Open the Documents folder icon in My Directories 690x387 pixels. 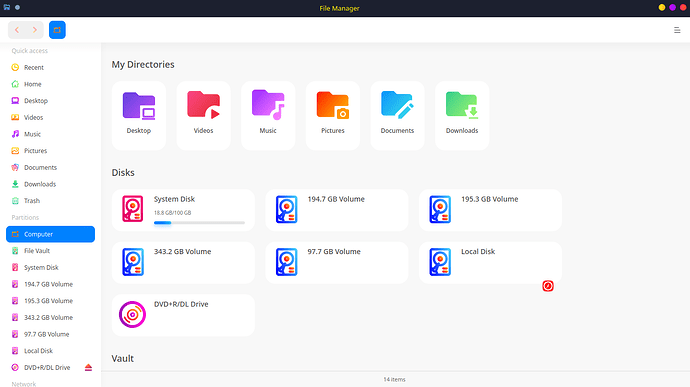tap(397, 105)
